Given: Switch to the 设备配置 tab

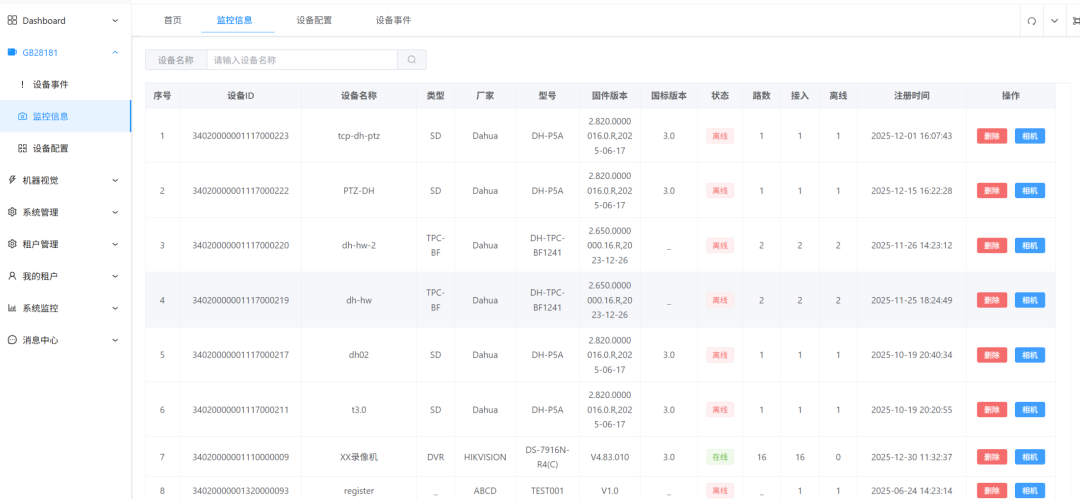Looking at the screenshot, I should click(314, 20).
